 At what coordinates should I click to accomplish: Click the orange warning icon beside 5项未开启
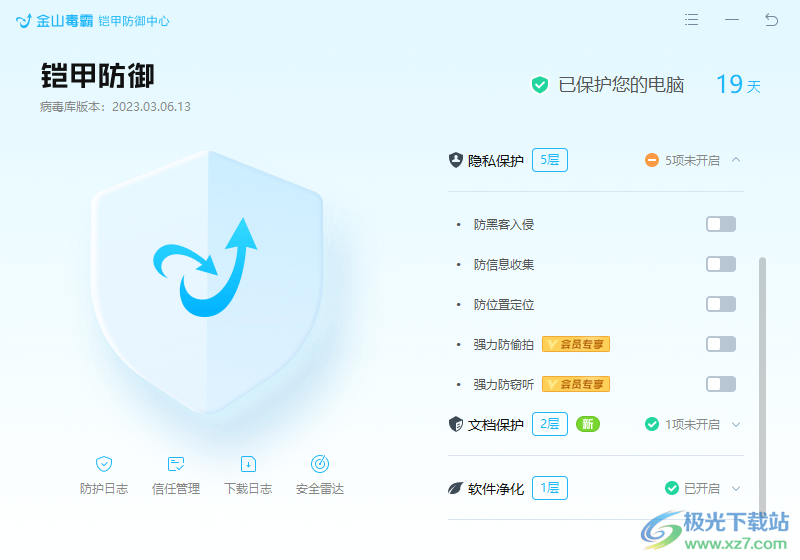tap(652, 160)
